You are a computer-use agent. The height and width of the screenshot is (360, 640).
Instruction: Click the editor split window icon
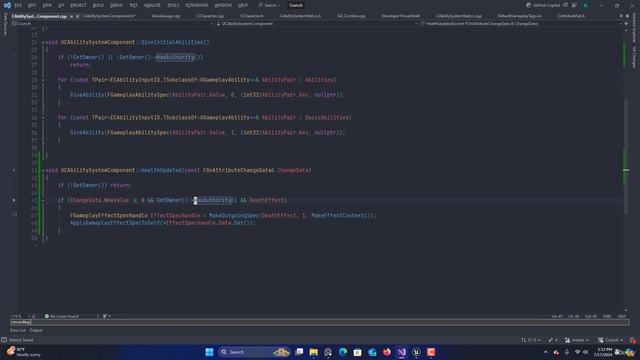pos(626,24)
